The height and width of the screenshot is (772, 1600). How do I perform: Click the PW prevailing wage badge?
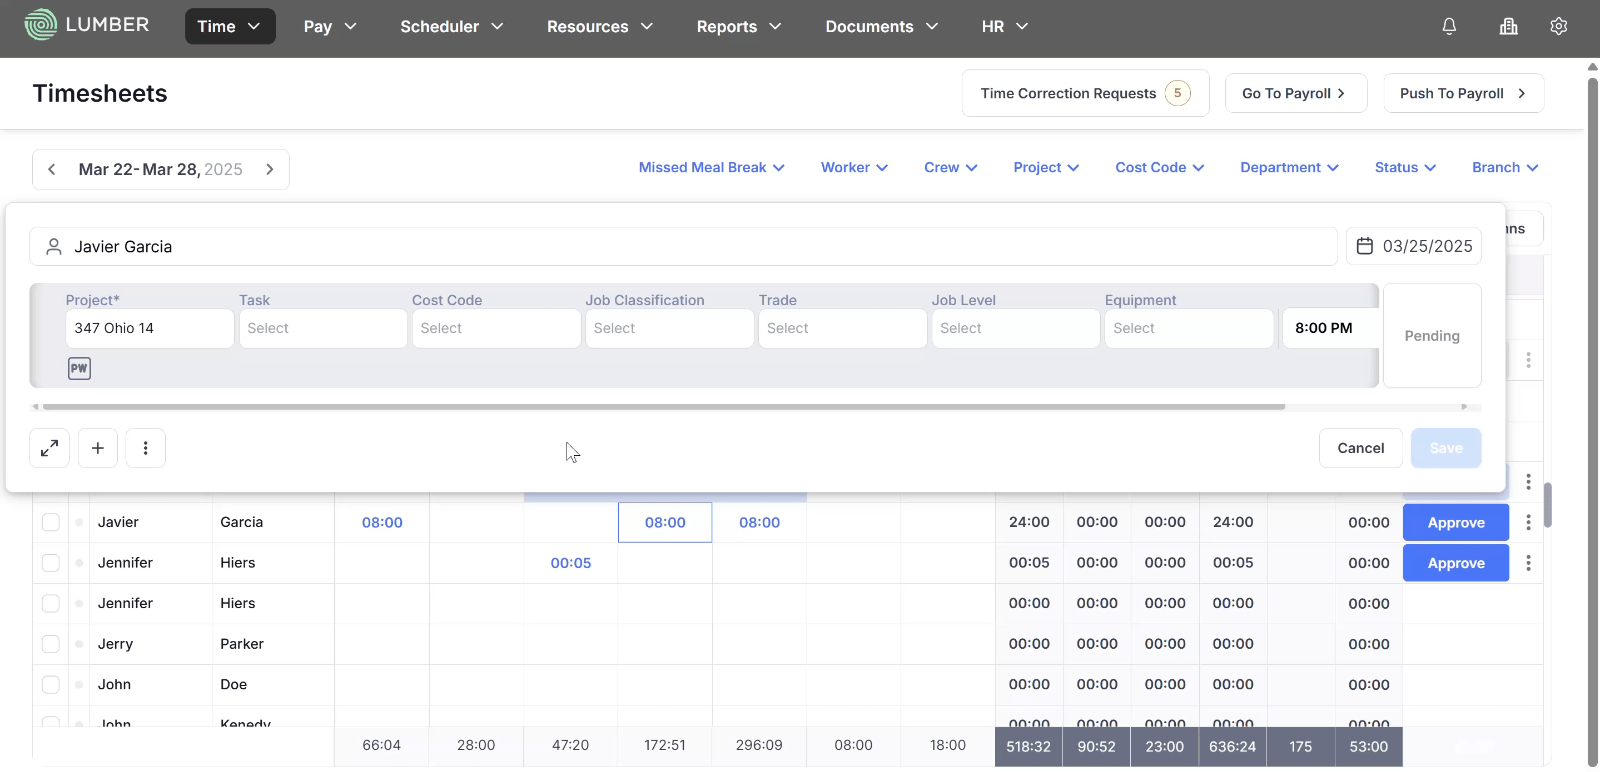(79, 368)
